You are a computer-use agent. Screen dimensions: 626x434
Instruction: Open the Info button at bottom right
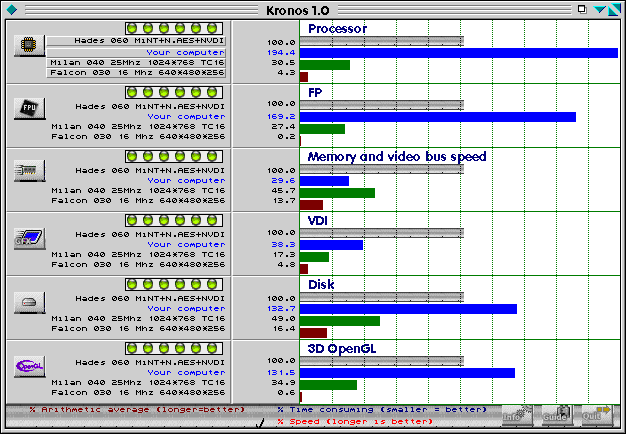click(x=516, y=414)
